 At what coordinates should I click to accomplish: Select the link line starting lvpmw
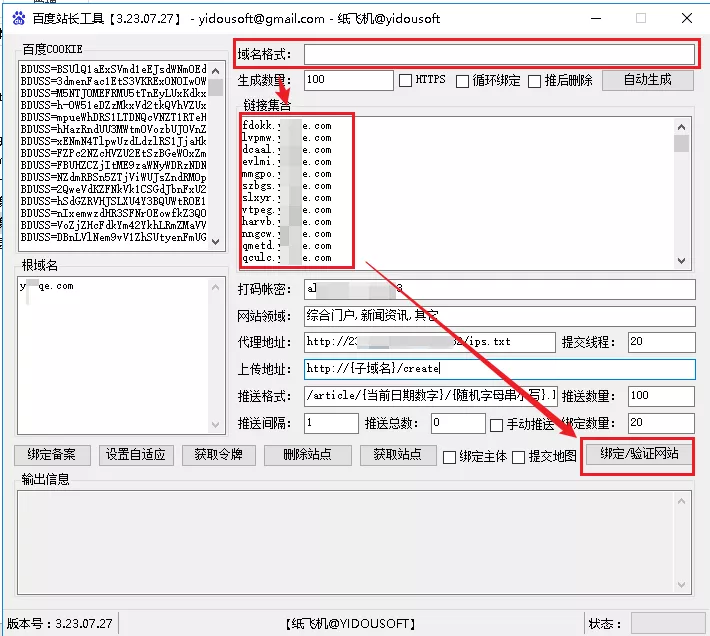pos(287,138)
